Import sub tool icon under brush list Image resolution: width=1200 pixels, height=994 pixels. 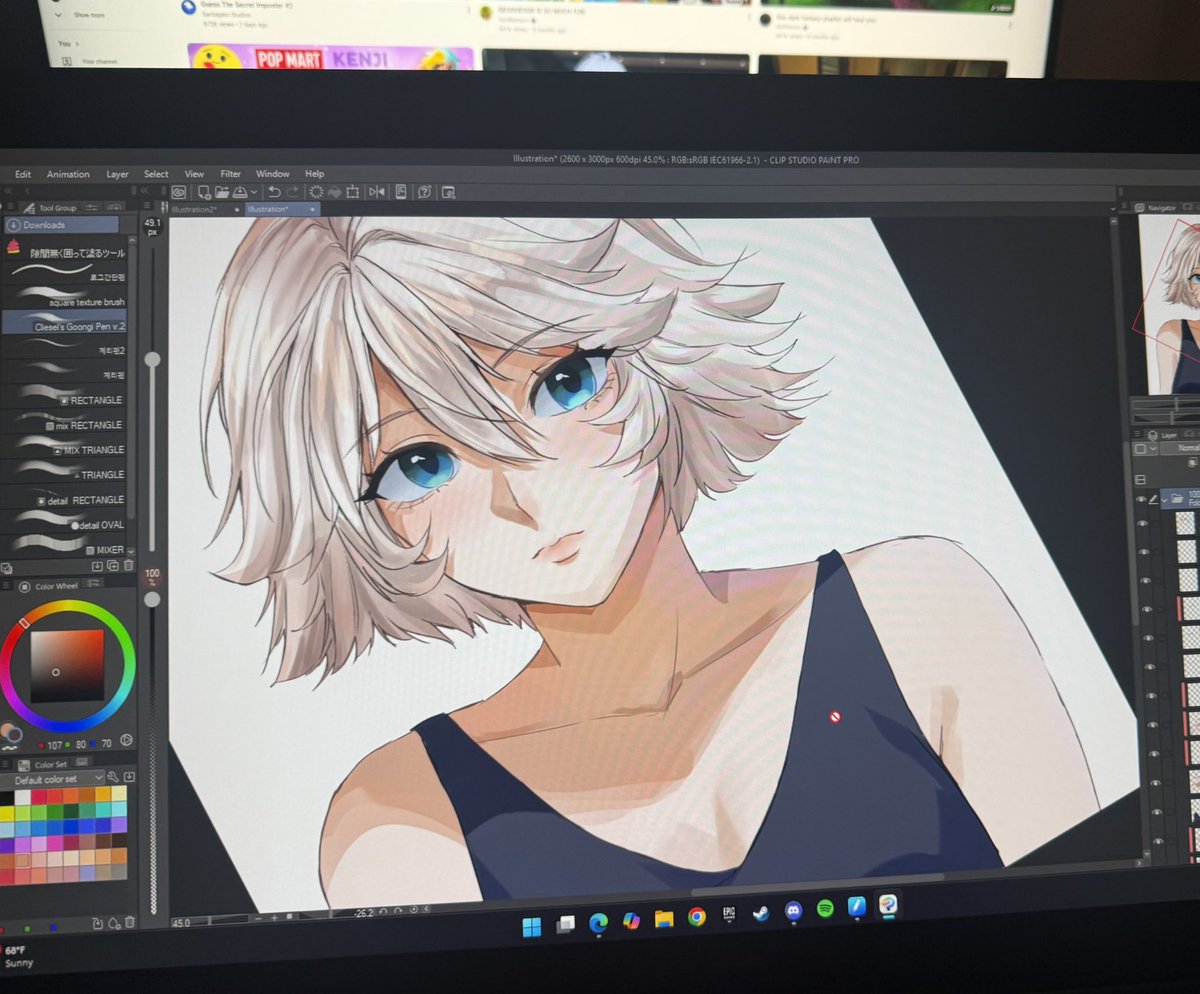tap(97, 566)
